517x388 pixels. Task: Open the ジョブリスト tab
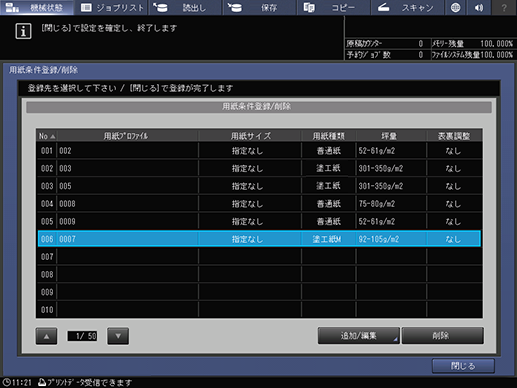pyautogui.click(x=112, y=7)
